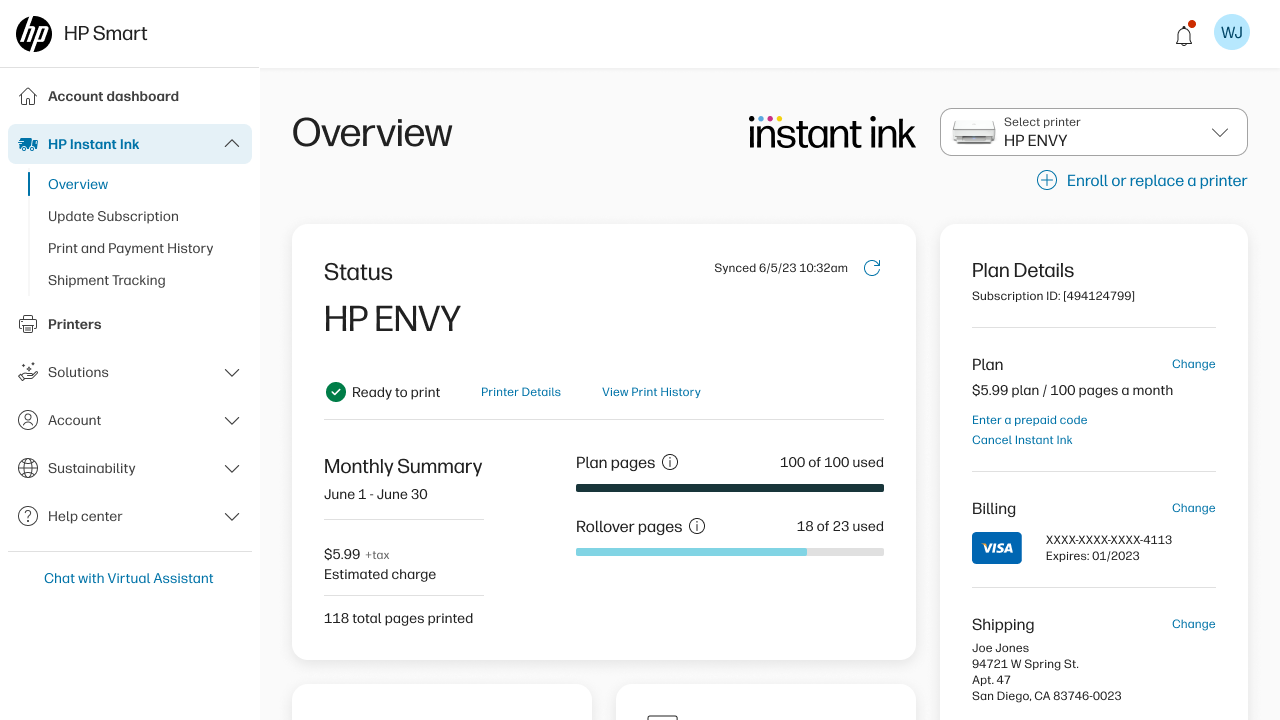Screen dimensions: 1280x720
Task: Click Cancel Instant Ink
Action: [x=1022, y=440]
